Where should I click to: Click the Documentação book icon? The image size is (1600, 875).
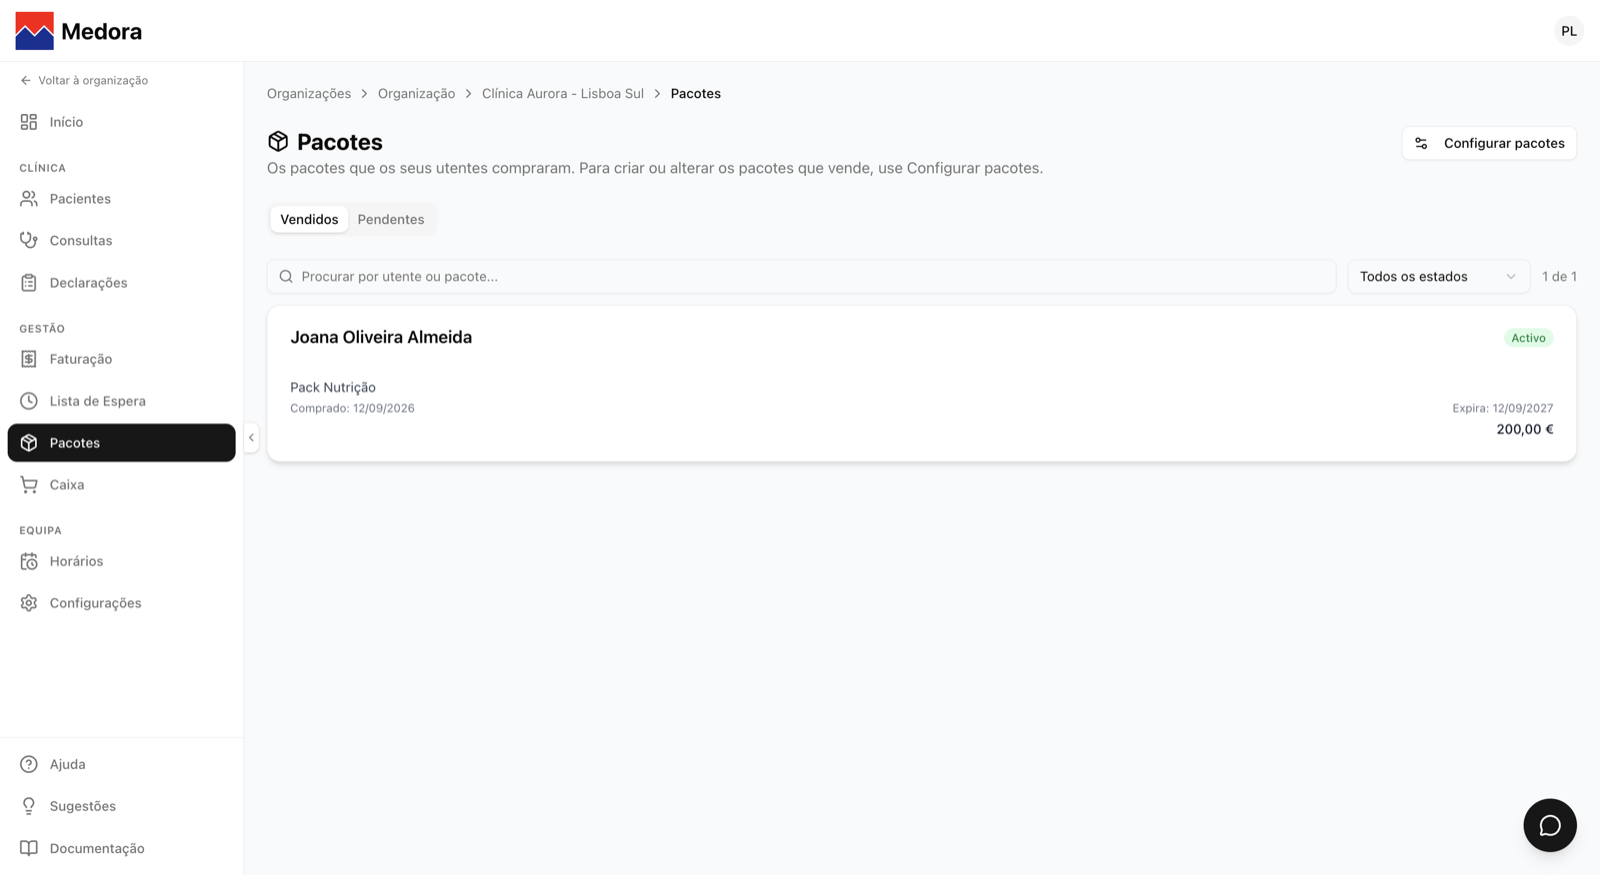pyautogui.click(x=29, y=848)
